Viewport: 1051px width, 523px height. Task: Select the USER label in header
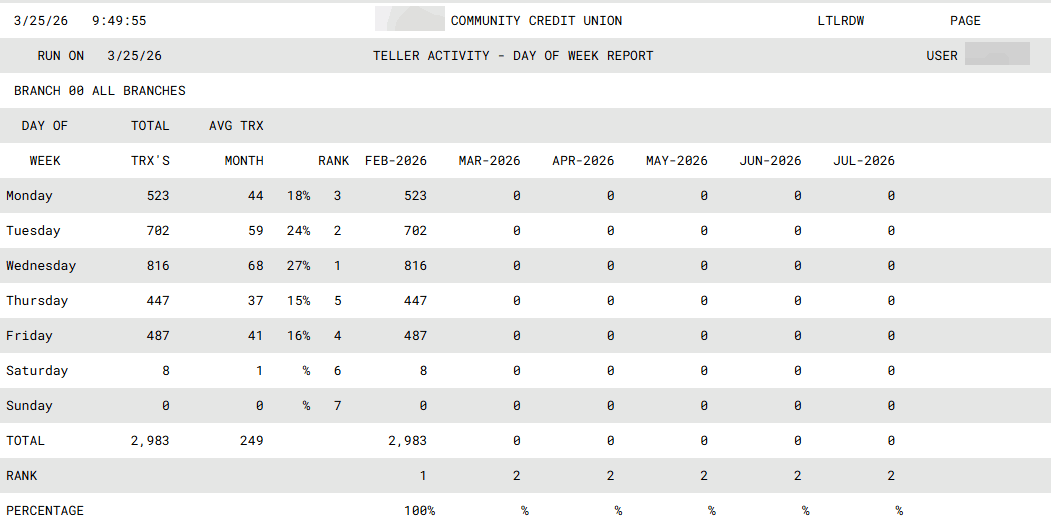coord(942,56)
